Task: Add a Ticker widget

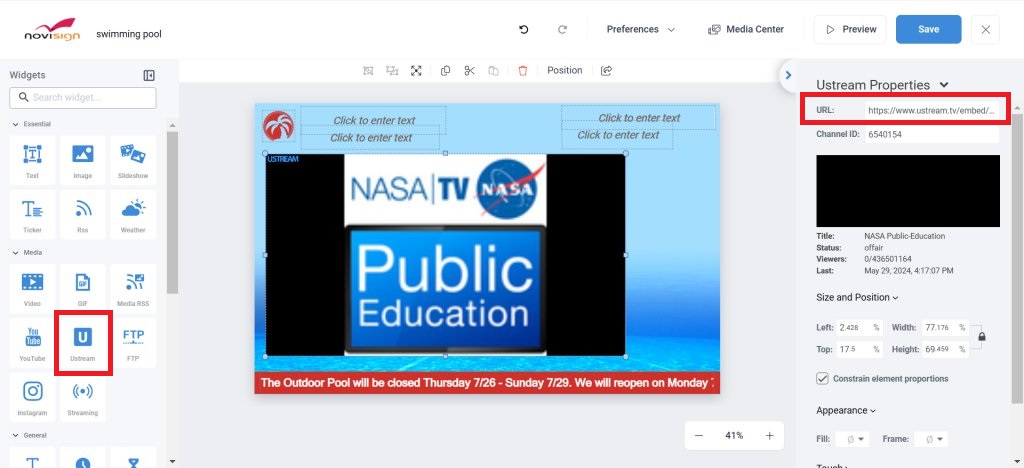Action: (x=32, y=215)
